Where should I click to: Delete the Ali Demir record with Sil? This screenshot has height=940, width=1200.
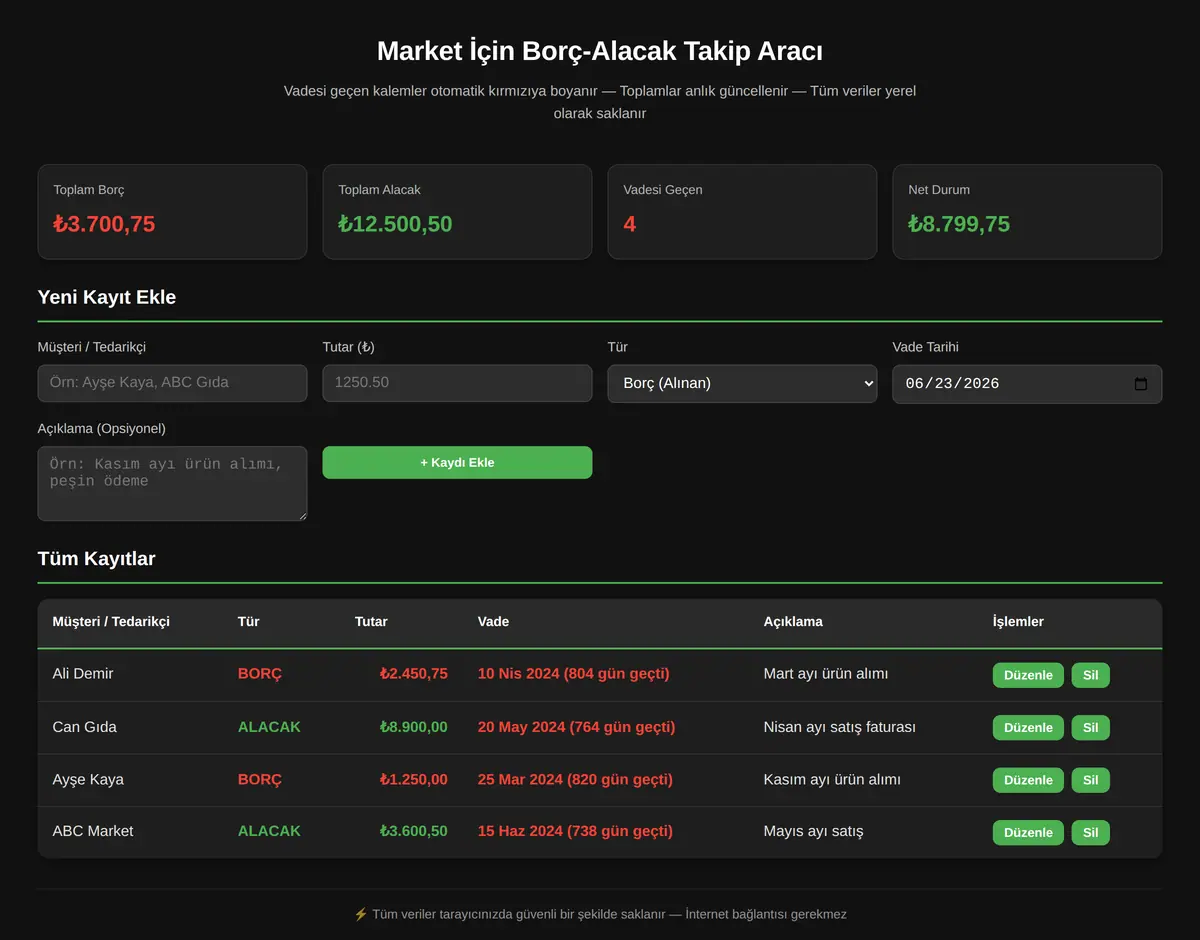(x=1090, y=675)
